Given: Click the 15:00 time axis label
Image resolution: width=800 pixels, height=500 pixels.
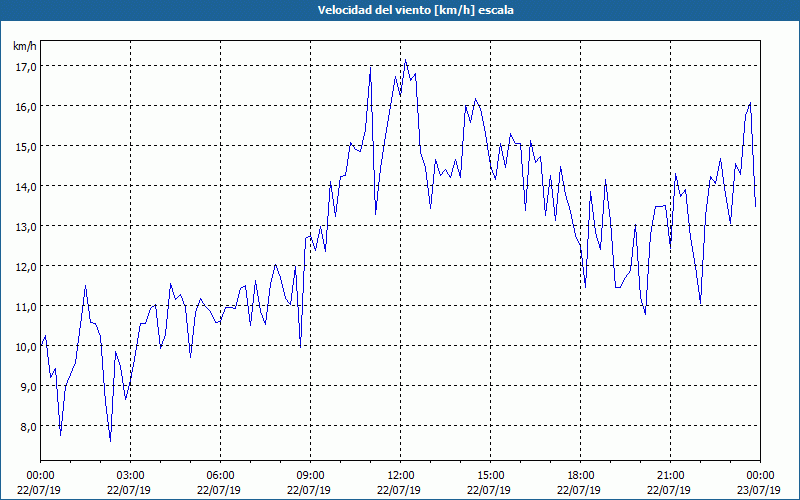Looking at the screenshot, I should (490, 476).
